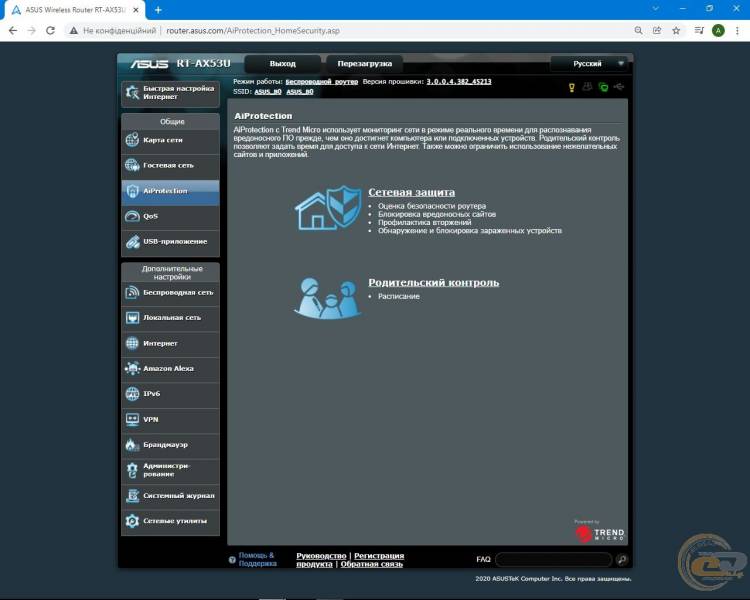Open the Регистрация продукта link

click(x=379, y=556)
